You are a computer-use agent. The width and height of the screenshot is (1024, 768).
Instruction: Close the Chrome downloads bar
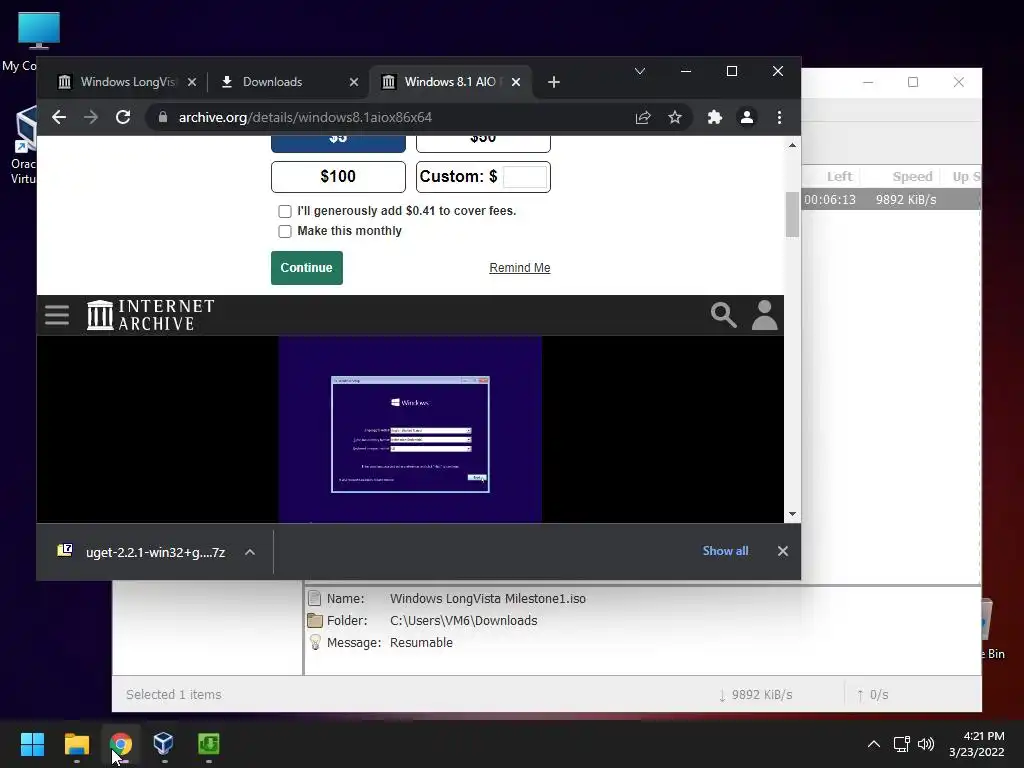tap(783, 551)
